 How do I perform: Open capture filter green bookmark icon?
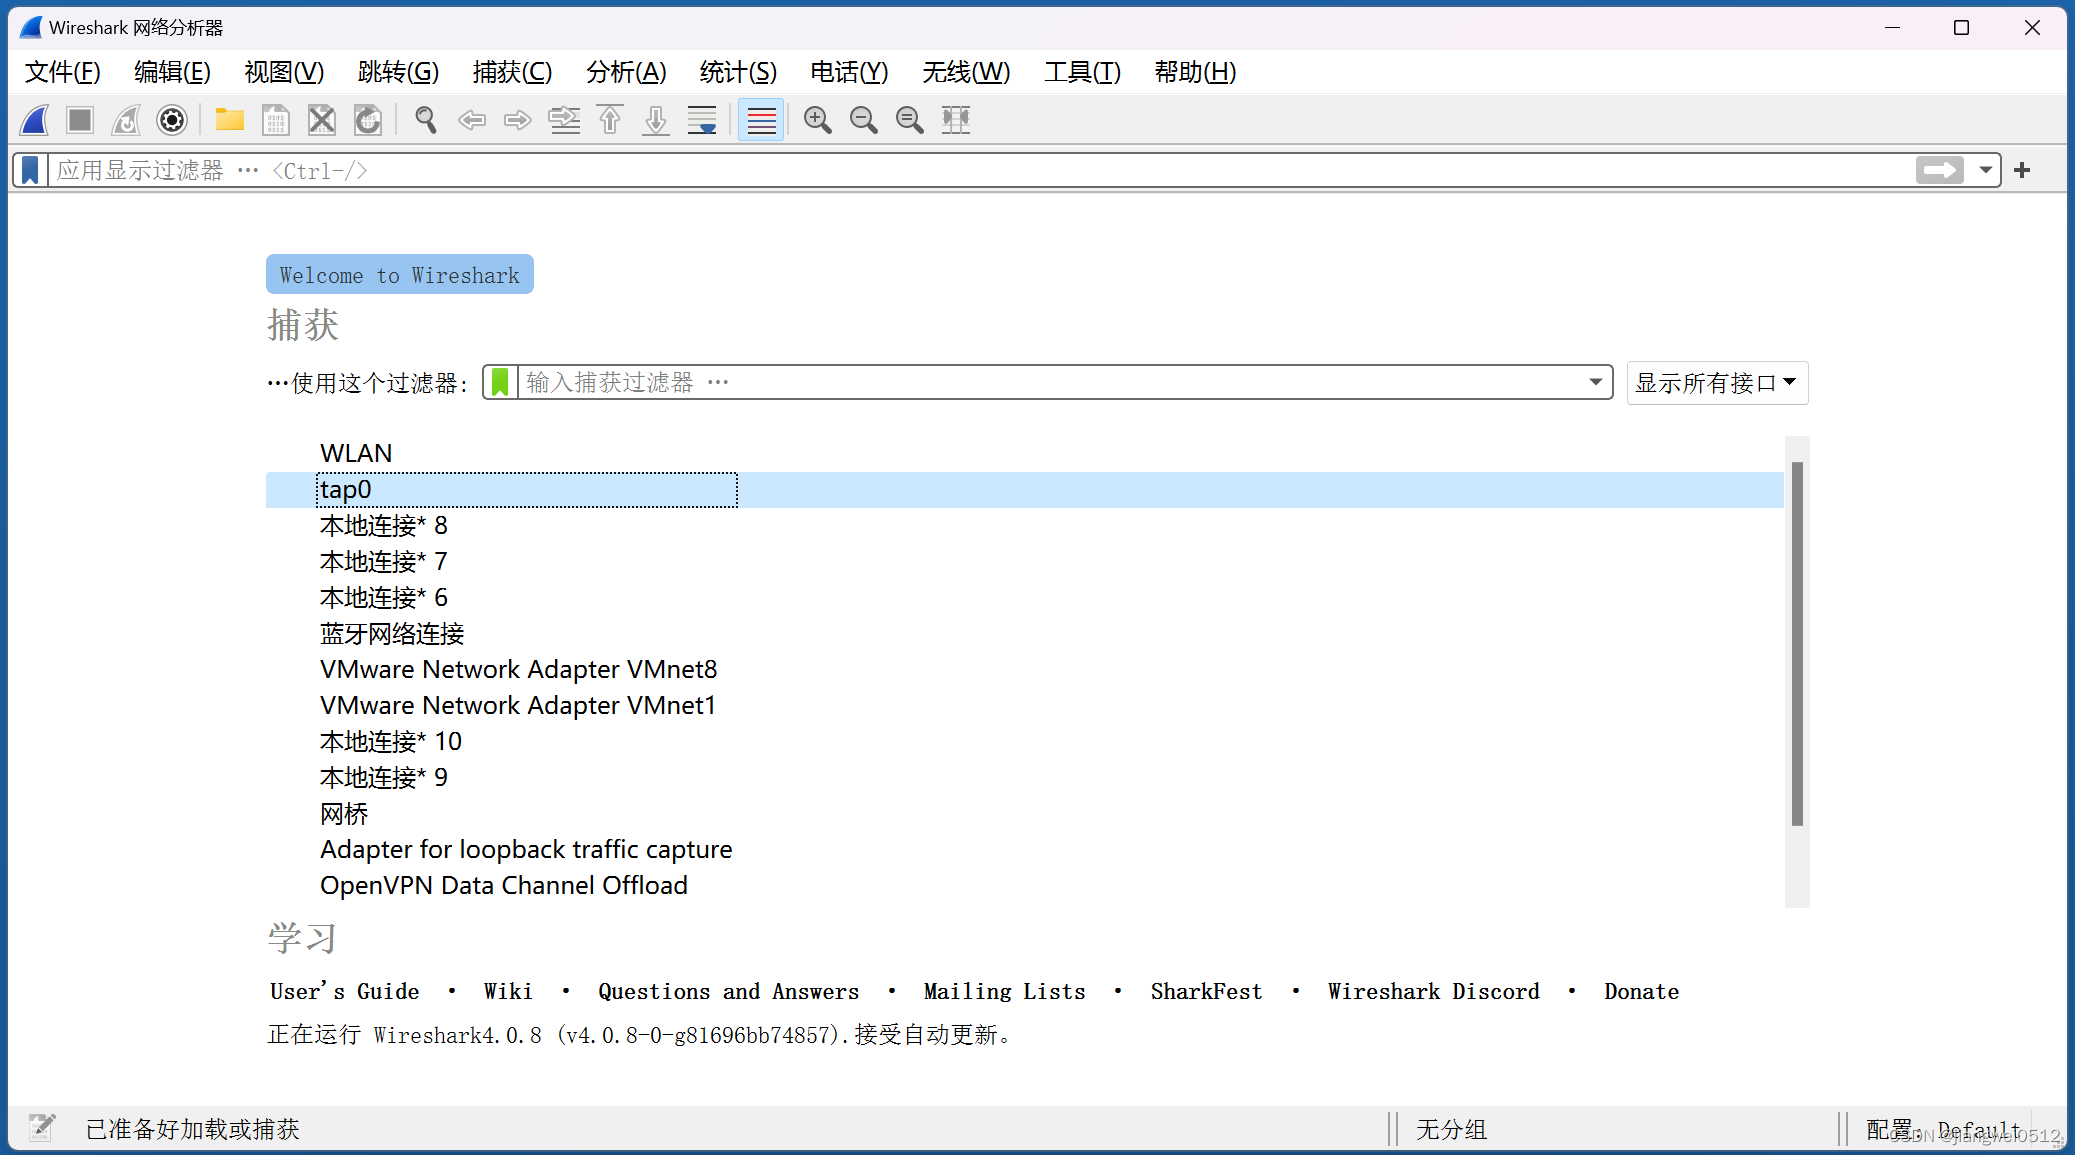[500, 382]
